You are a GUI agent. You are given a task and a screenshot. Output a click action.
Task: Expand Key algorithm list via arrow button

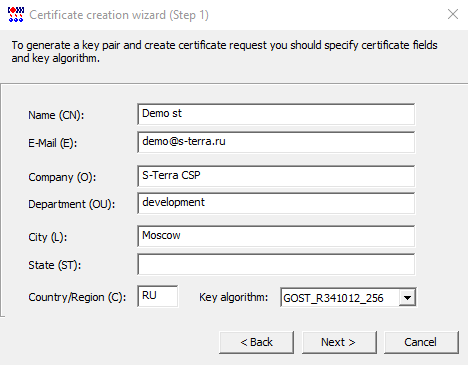[x=407, y=297]
